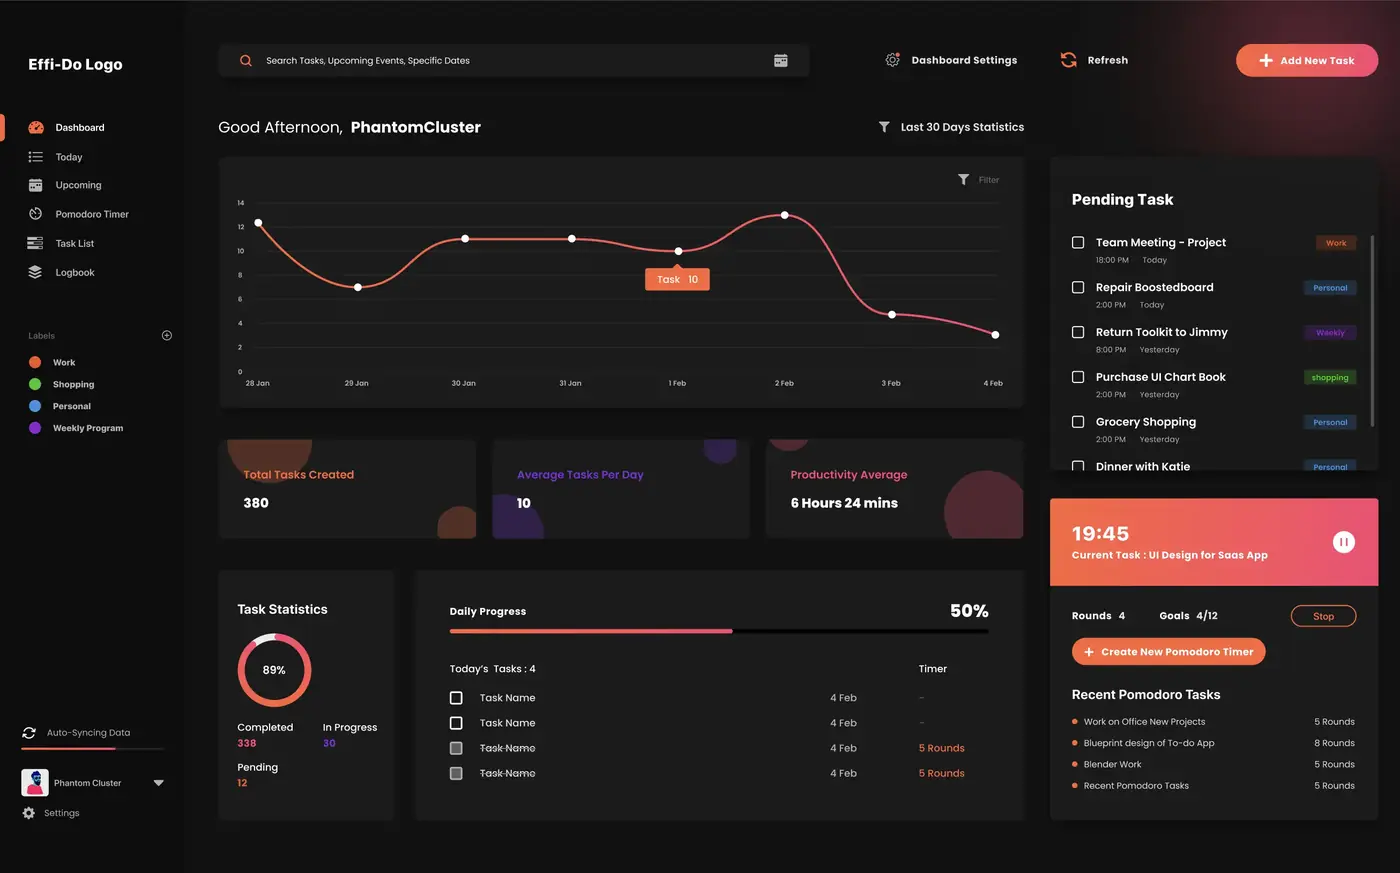Image resolution: width=1400 pixels, height=873 pixels.
Task: Click the Refresh arrows icon
Action: (x=1069, y=60)
